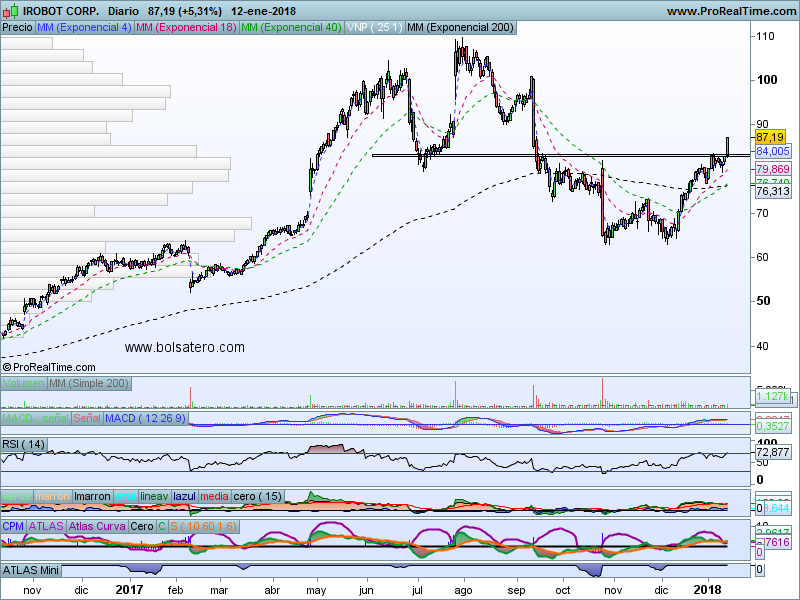The height and width of the screenshot is (600, 800).
Task: Click the 'feb' month label on the time axis
Action: (x=175, y=590)
